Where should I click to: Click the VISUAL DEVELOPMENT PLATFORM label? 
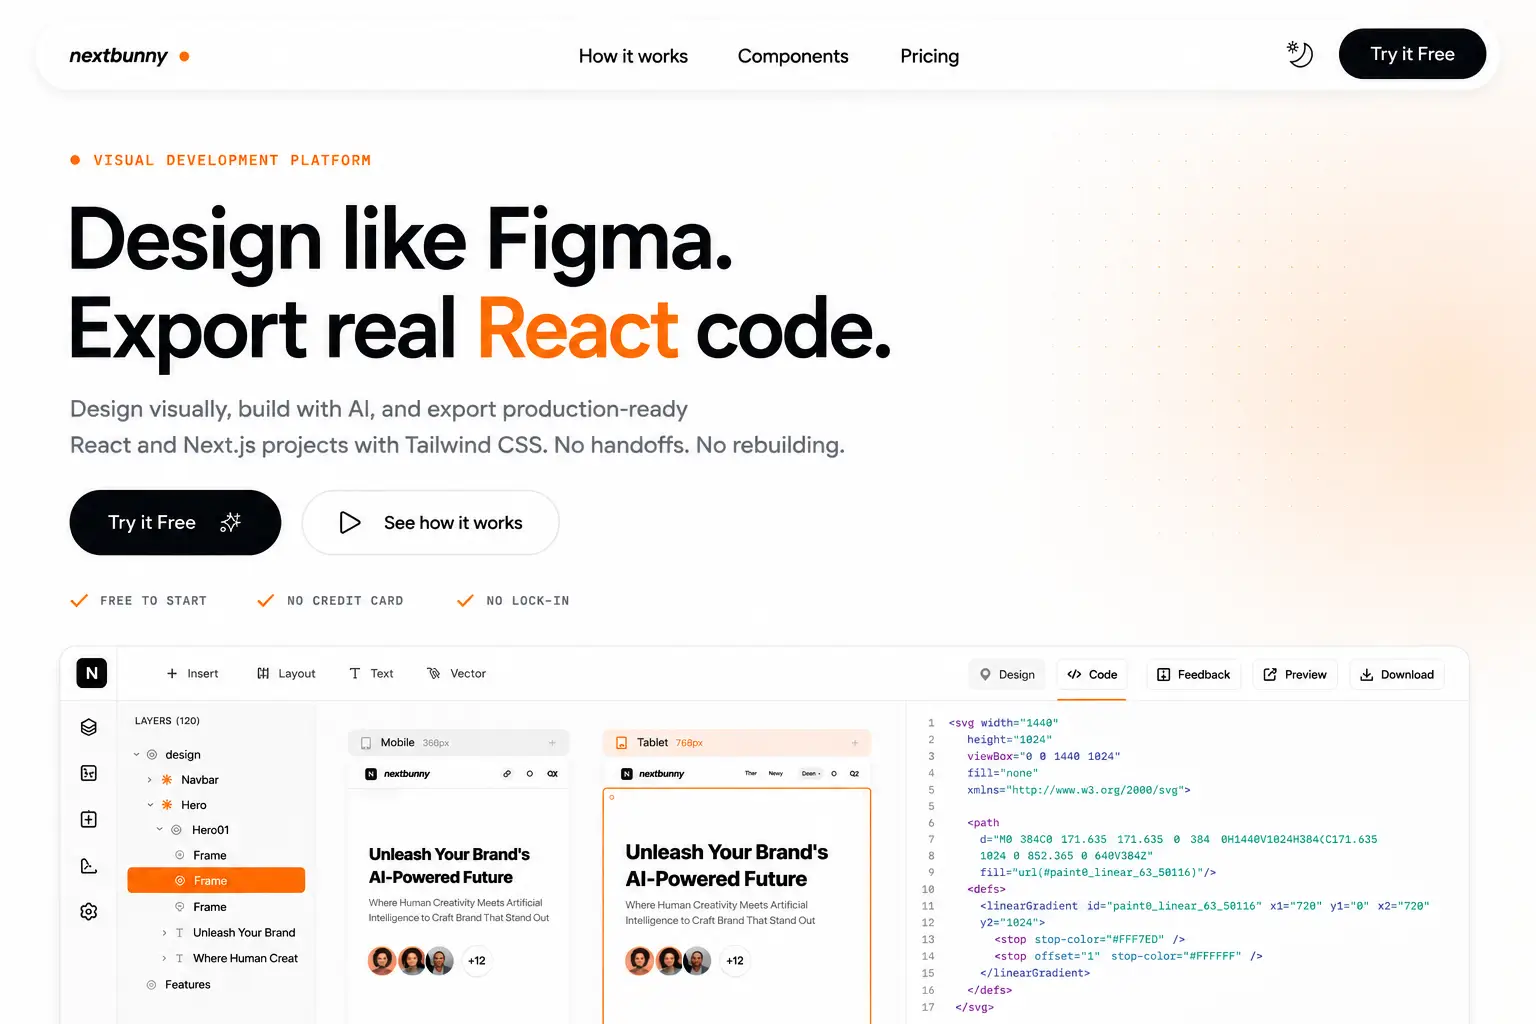tap(232, 160)
